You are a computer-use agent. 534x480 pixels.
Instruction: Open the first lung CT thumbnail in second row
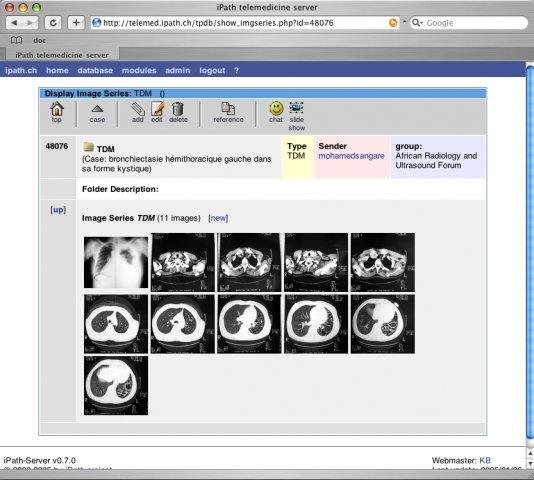[x=116, y=324]
